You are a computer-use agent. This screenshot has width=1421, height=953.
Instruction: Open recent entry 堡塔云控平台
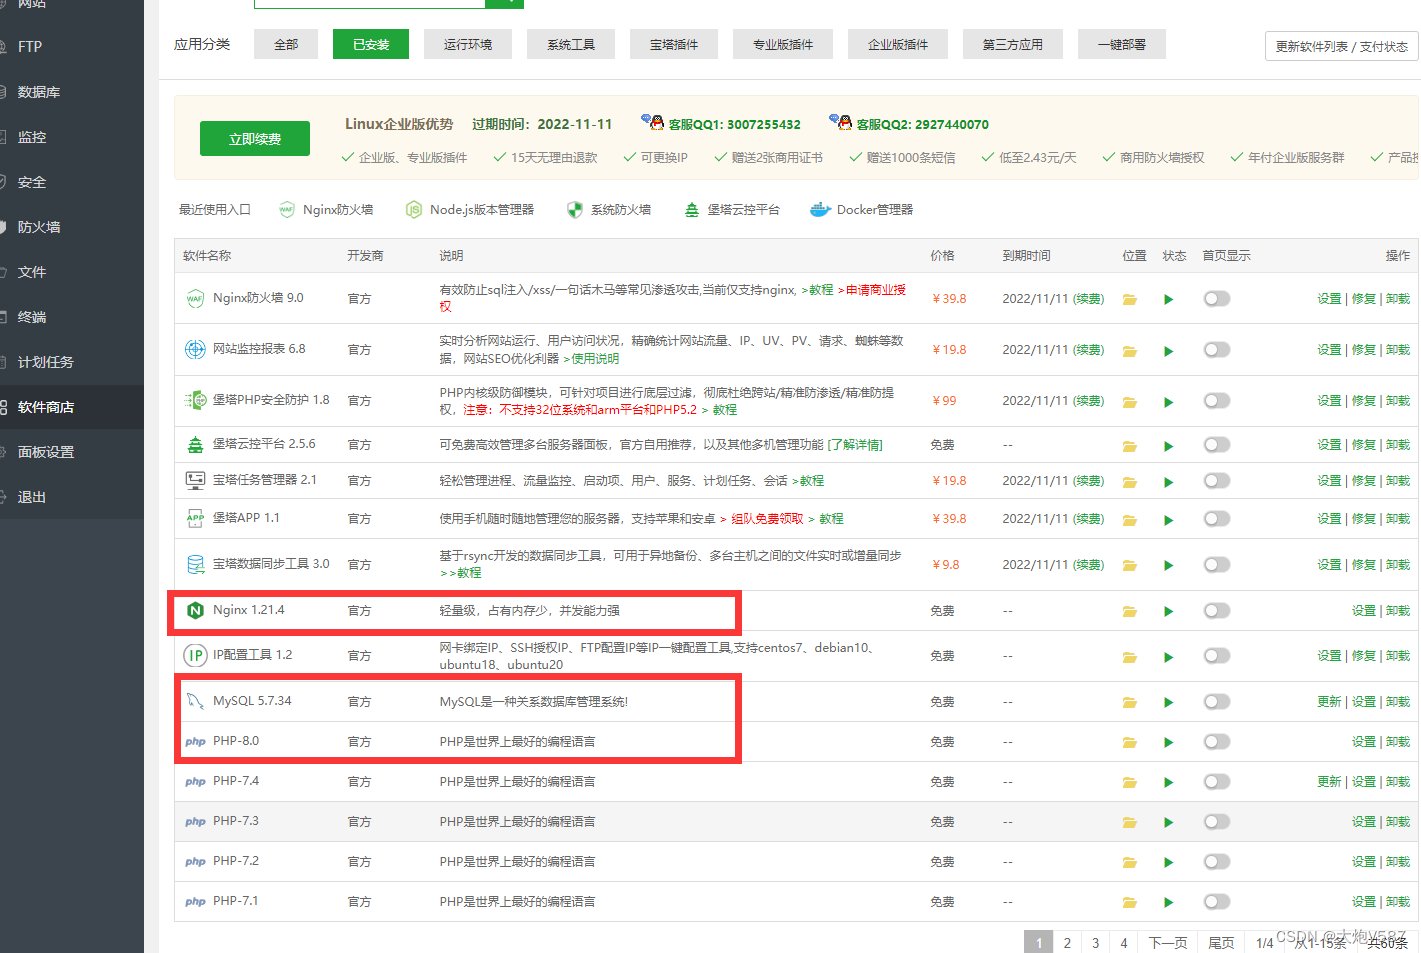[731, 209]
